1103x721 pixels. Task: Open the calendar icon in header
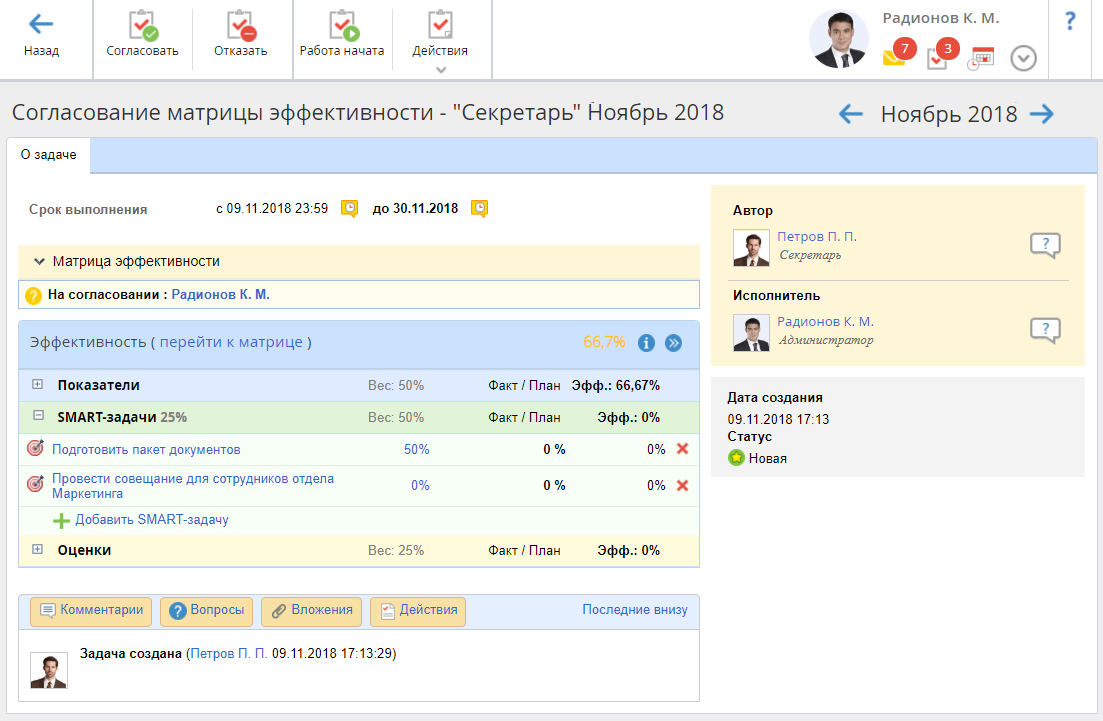(981, 58)
